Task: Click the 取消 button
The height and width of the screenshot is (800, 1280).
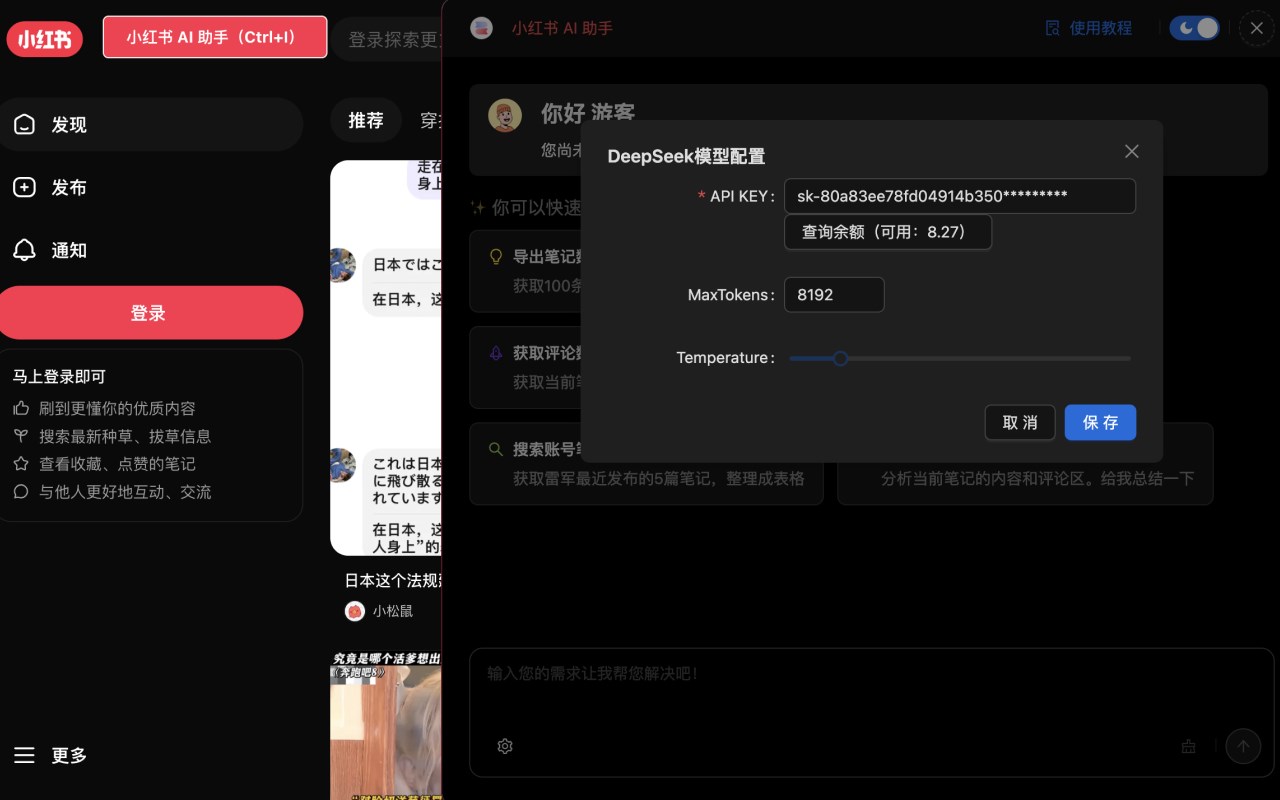Action: (x=1020, y=422)
